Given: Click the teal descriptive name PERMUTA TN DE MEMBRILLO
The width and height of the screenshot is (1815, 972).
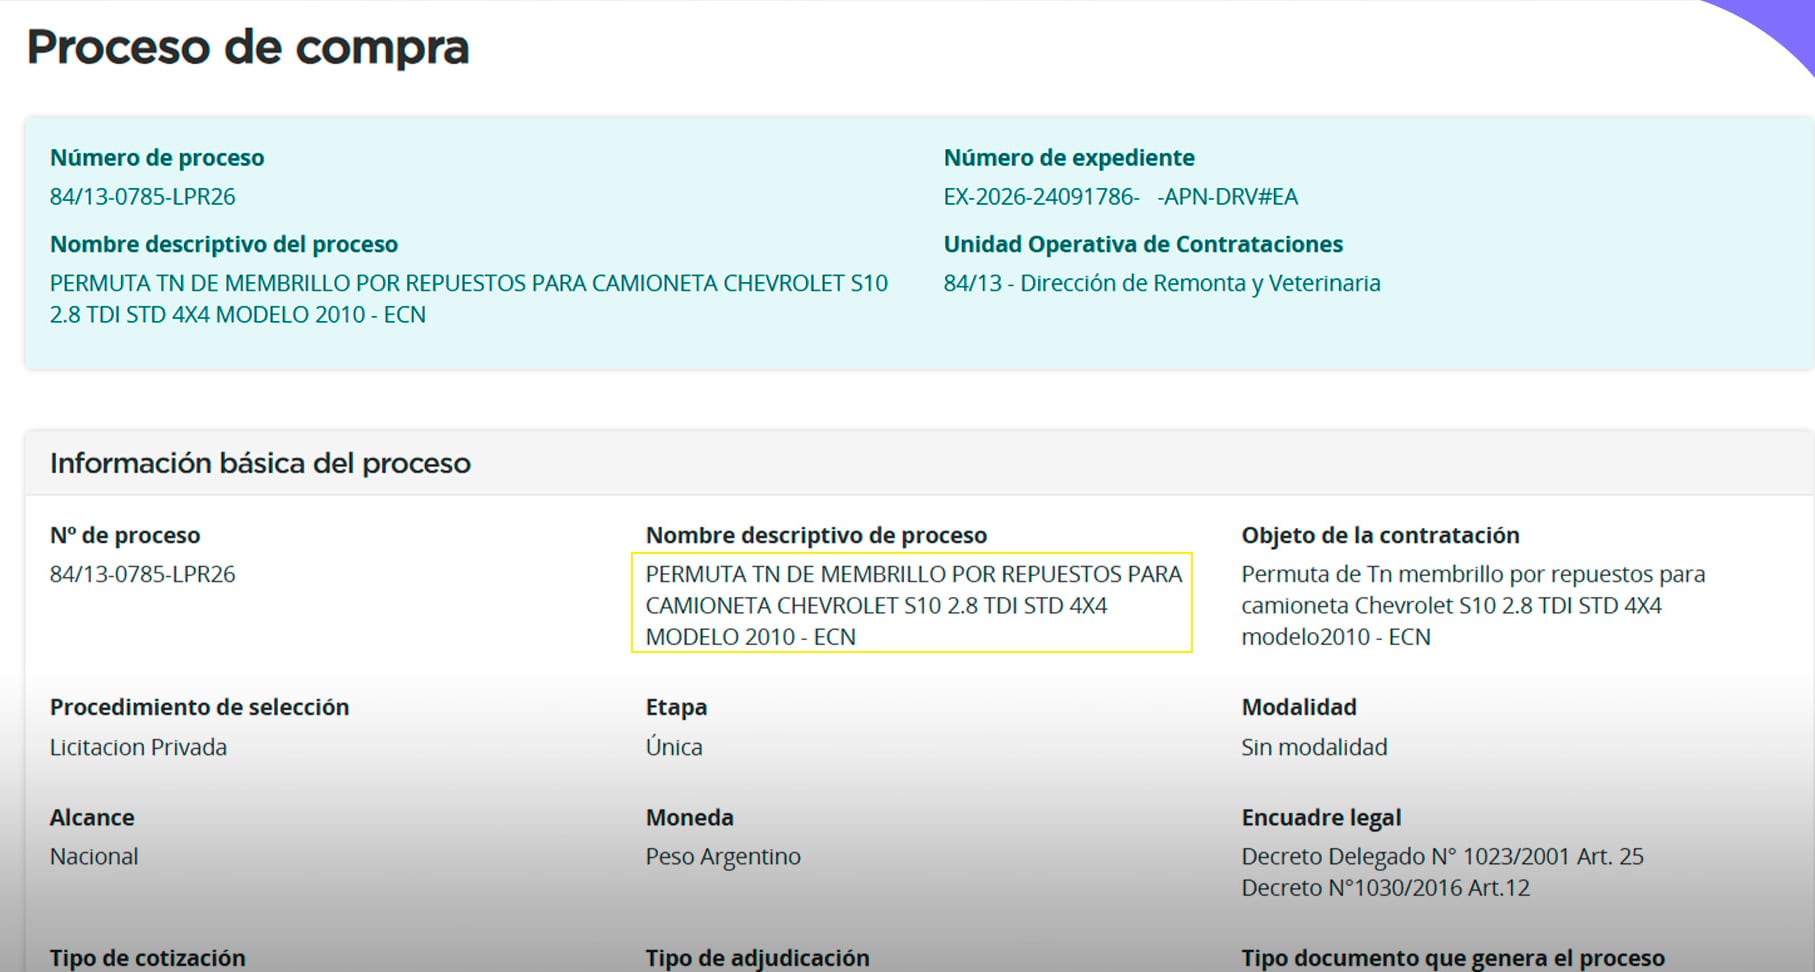Looking at the screenshot, I should [x=469, y=299].
